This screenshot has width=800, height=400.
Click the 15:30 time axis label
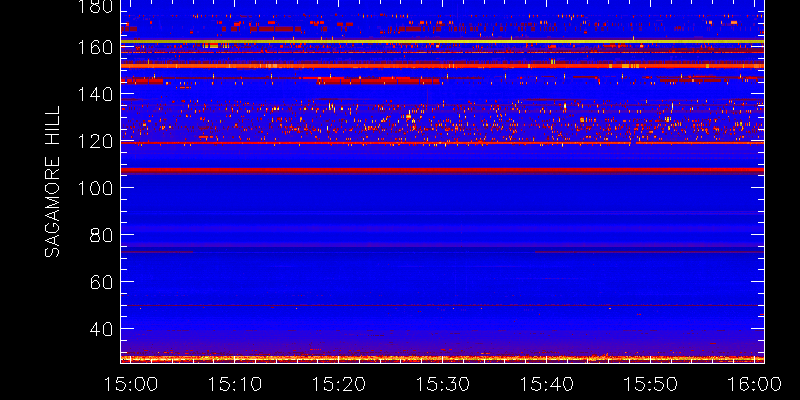[x=443, y=384]
